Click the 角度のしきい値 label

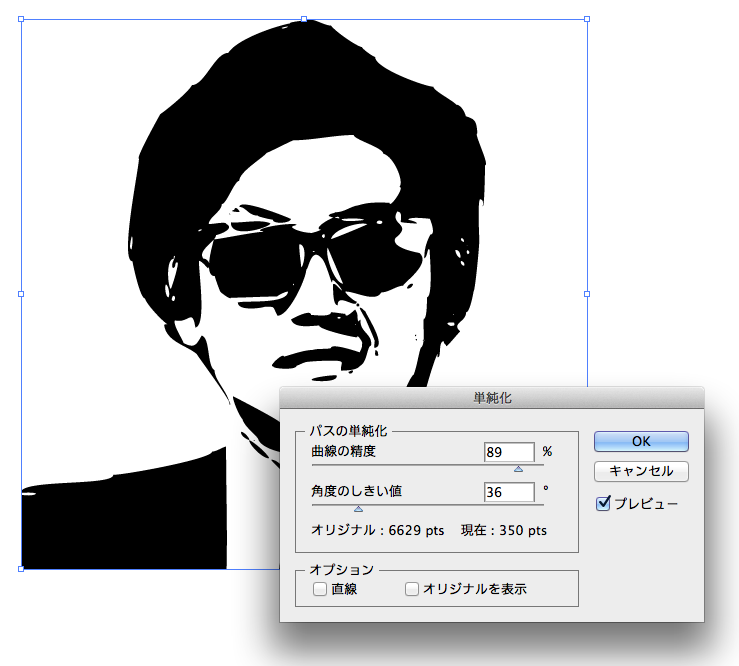pyautogui.click(x=356, y=491)
